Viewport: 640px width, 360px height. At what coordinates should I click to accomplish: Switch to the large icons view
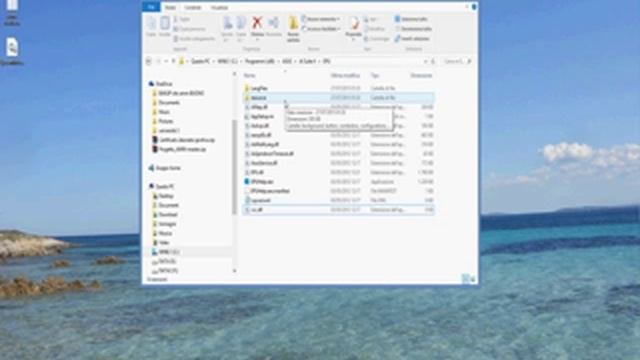pos(473,279)
